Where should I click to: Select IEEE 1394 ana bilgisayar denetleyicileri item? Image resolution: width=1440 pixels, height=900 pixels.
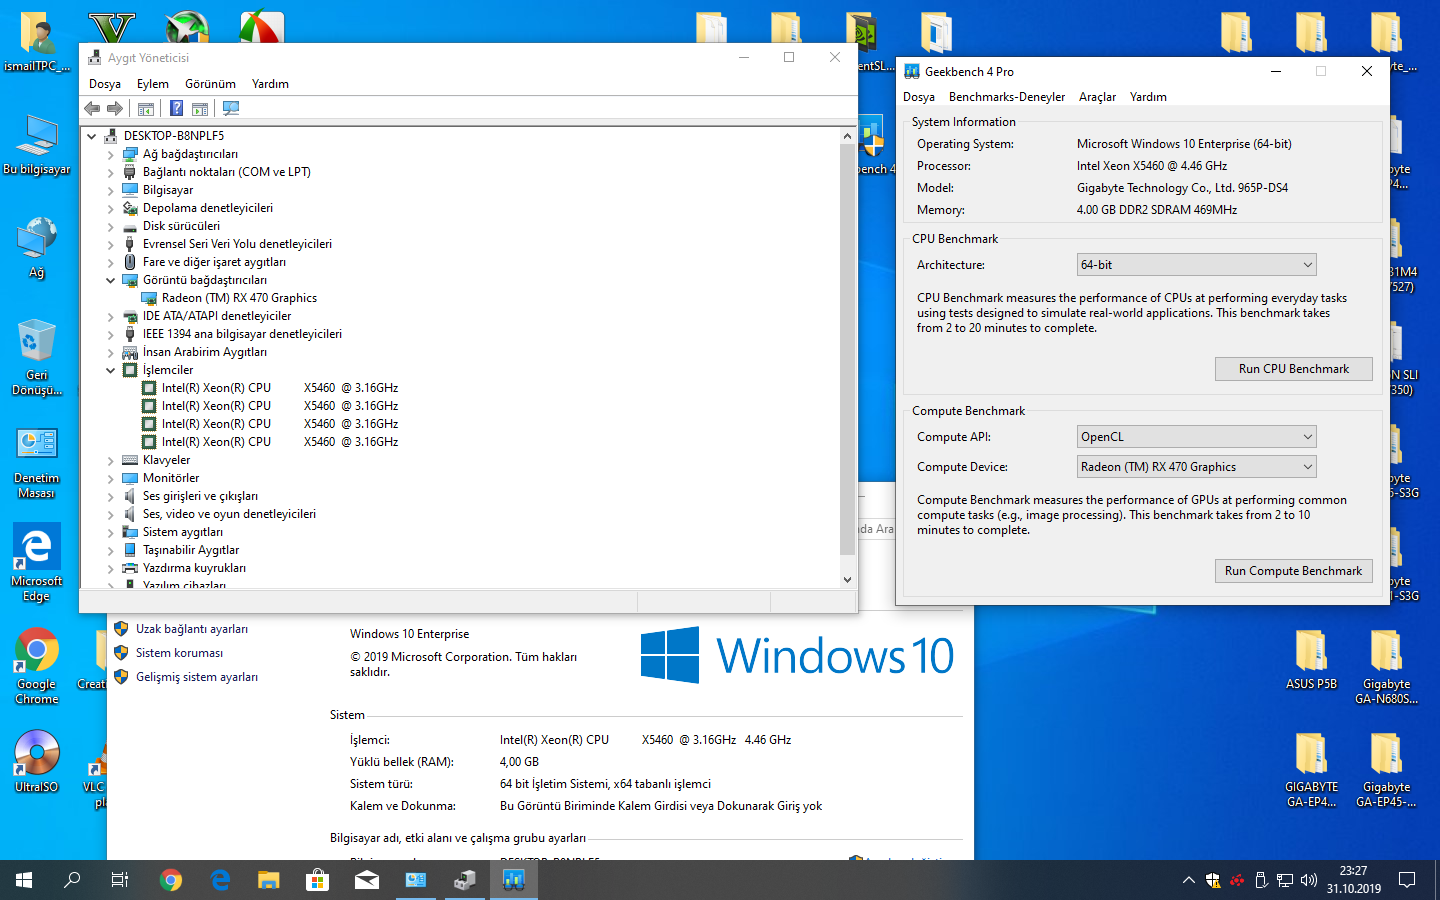coord(242,334)
